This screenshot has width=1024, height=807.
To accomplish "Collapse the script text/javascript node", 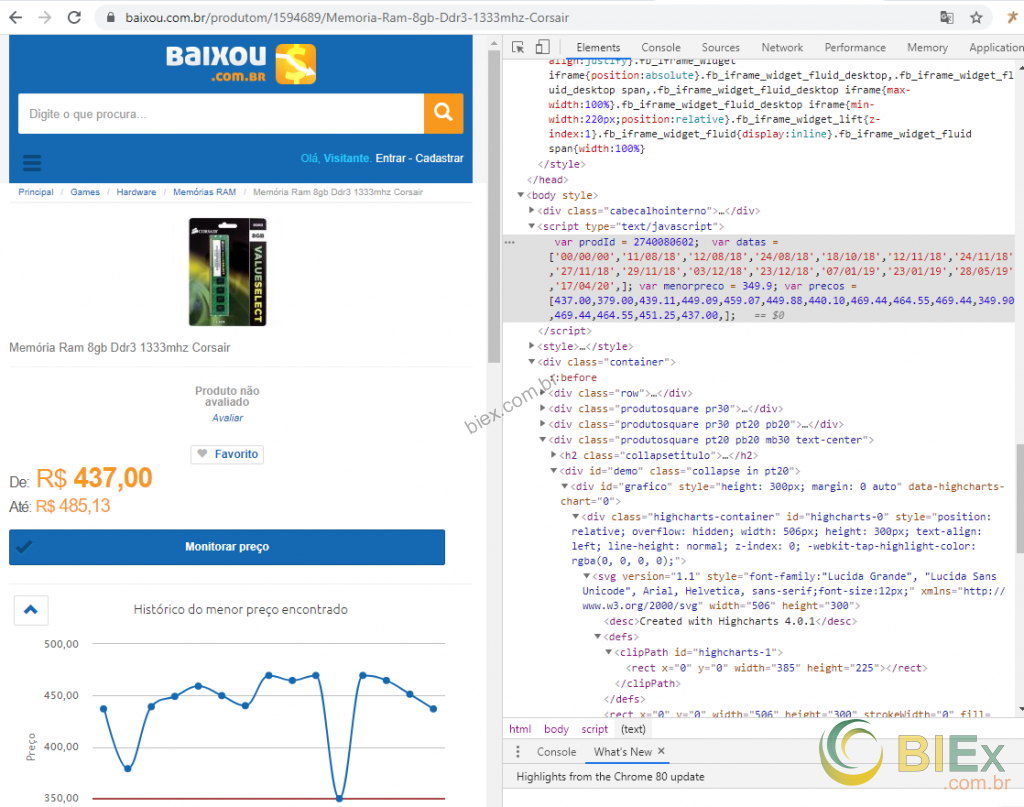I will [532, 226].
